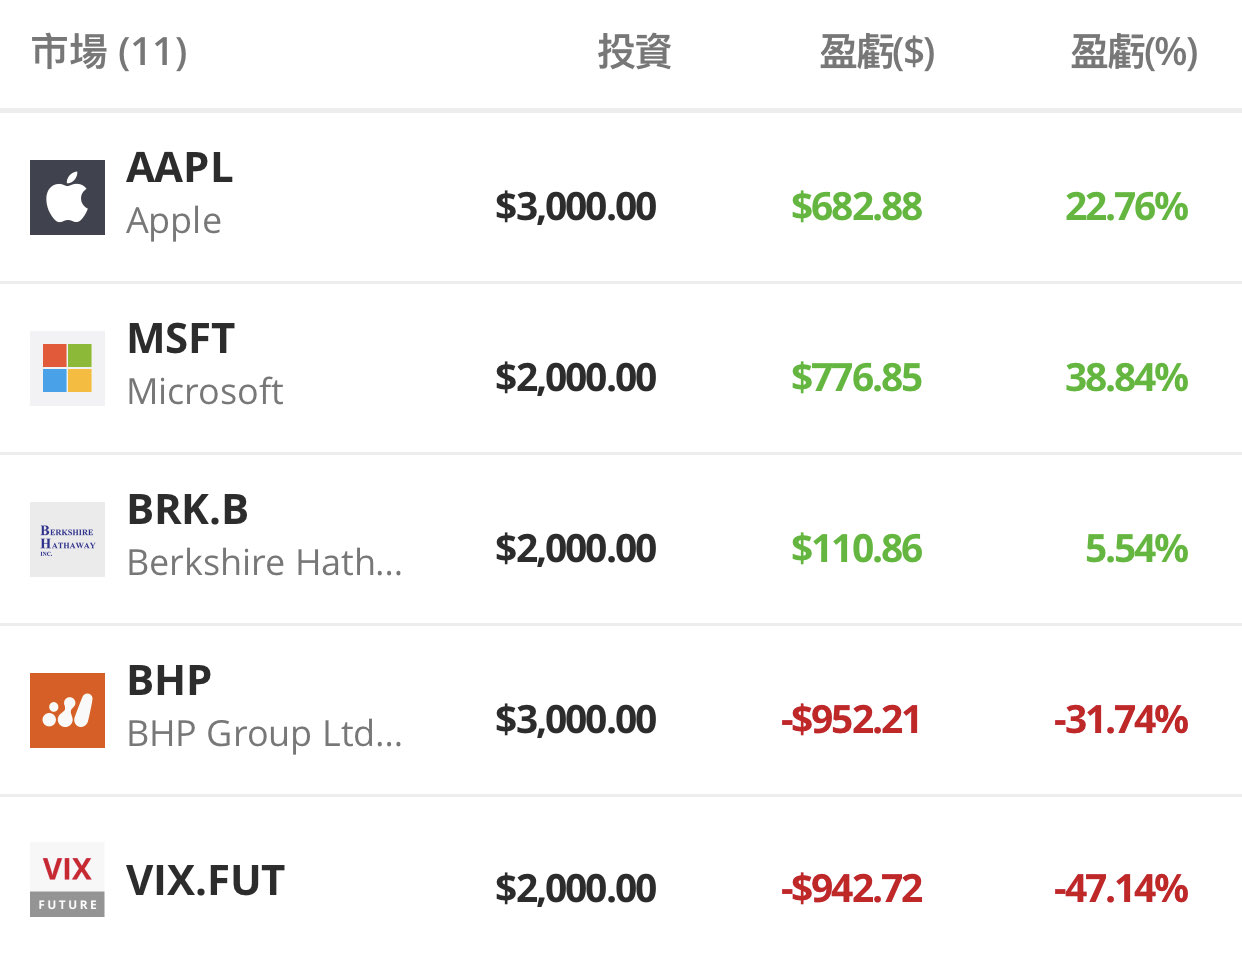
Task: Sort by the 市場 (11) column header
Action: pyautogui.click(x=109, y=52)
